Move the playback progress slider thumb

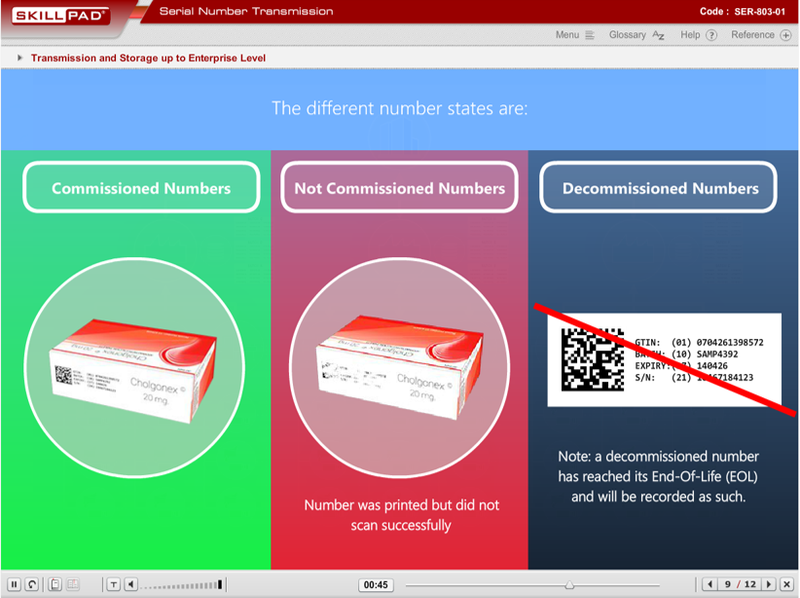point(569,585)
